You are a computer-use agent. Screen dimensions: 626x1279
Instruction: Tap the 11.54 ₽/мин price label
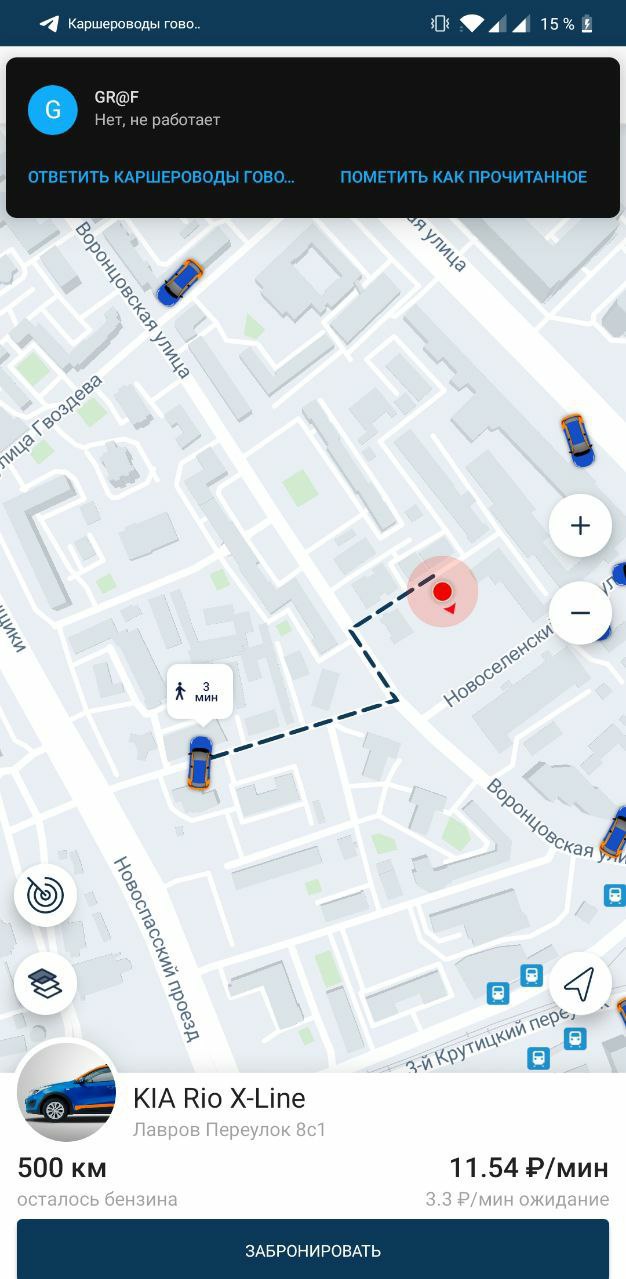pos(529,1167)
